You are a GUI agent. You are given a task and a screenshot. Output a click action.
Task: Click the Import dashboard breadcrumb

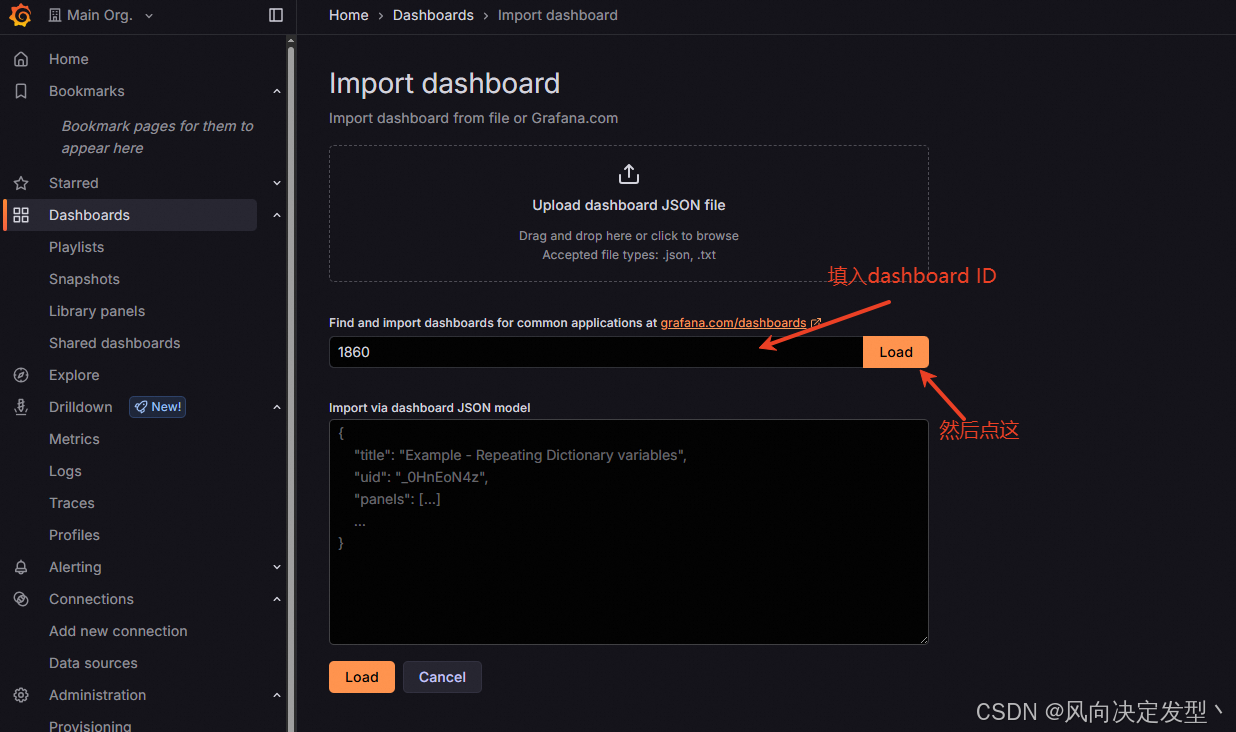click(558, 15)
